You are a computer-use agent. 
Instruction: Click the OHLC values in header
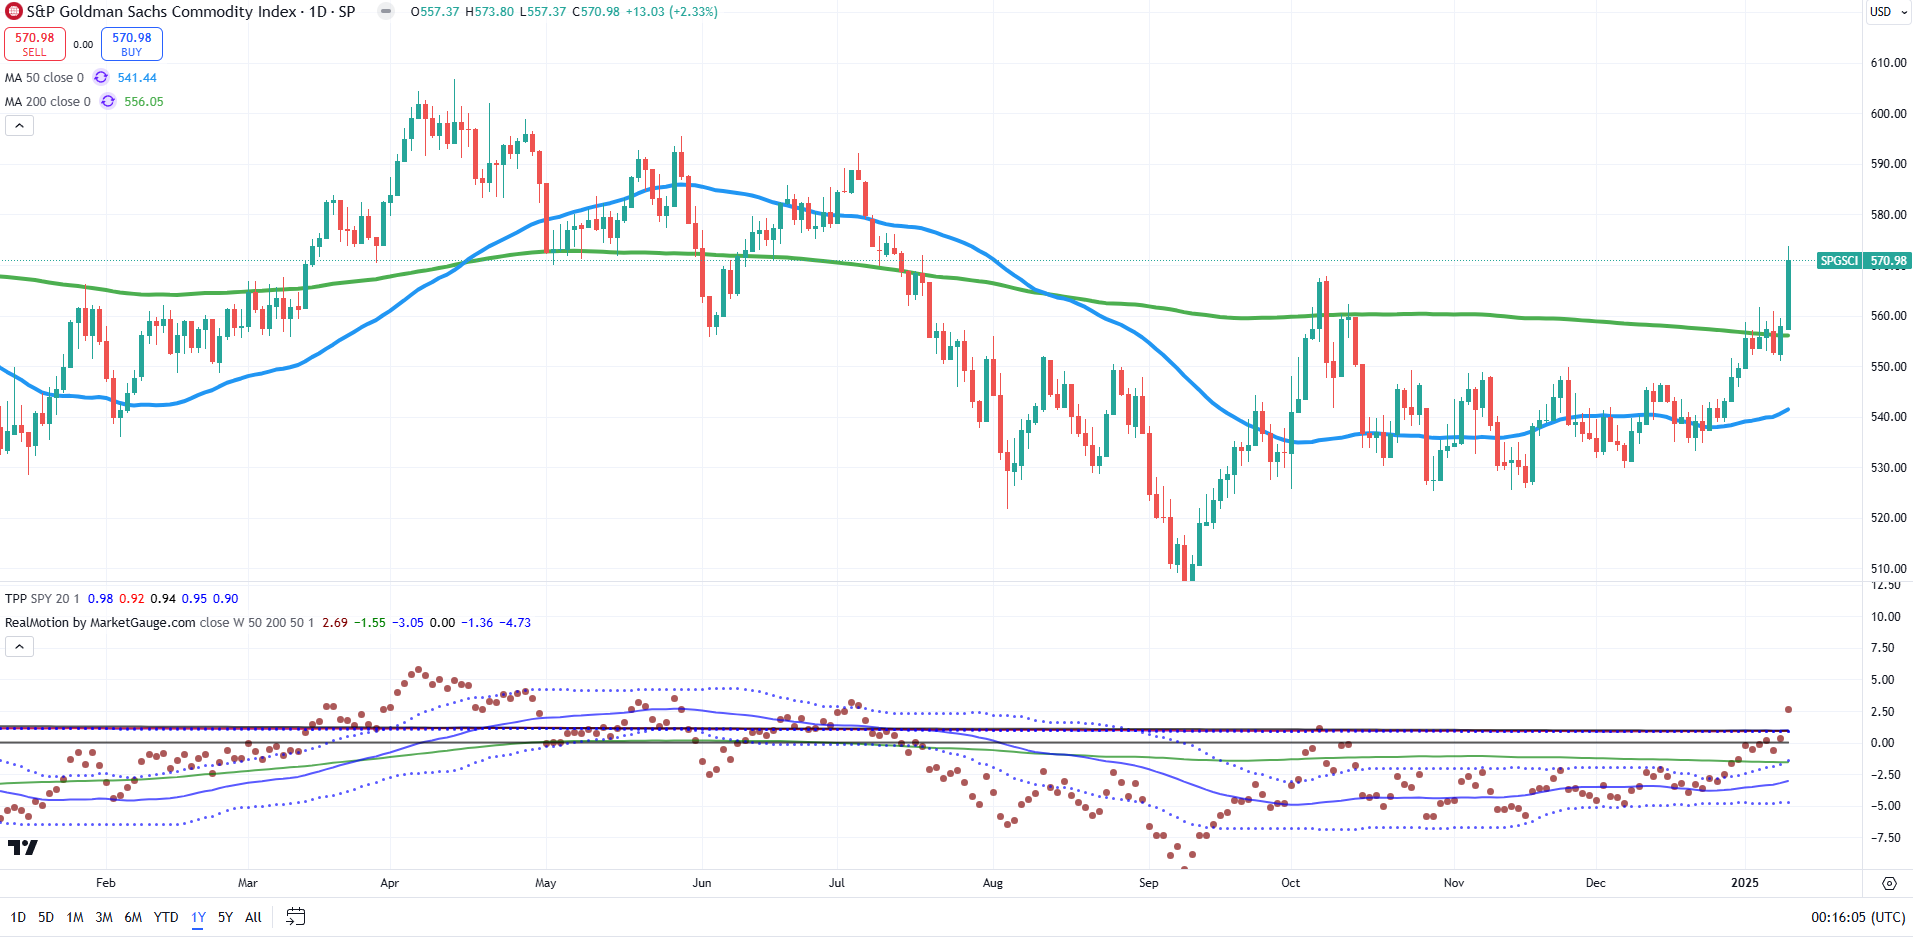[564, 12]
